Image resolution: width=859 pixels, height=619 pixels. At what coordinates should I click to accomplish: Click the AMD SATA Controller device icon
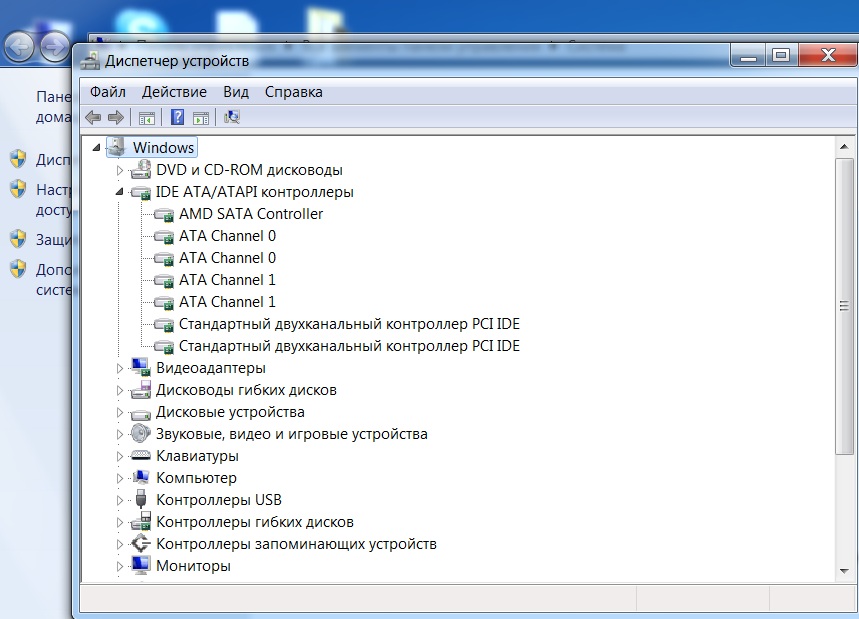coord(164,214)
